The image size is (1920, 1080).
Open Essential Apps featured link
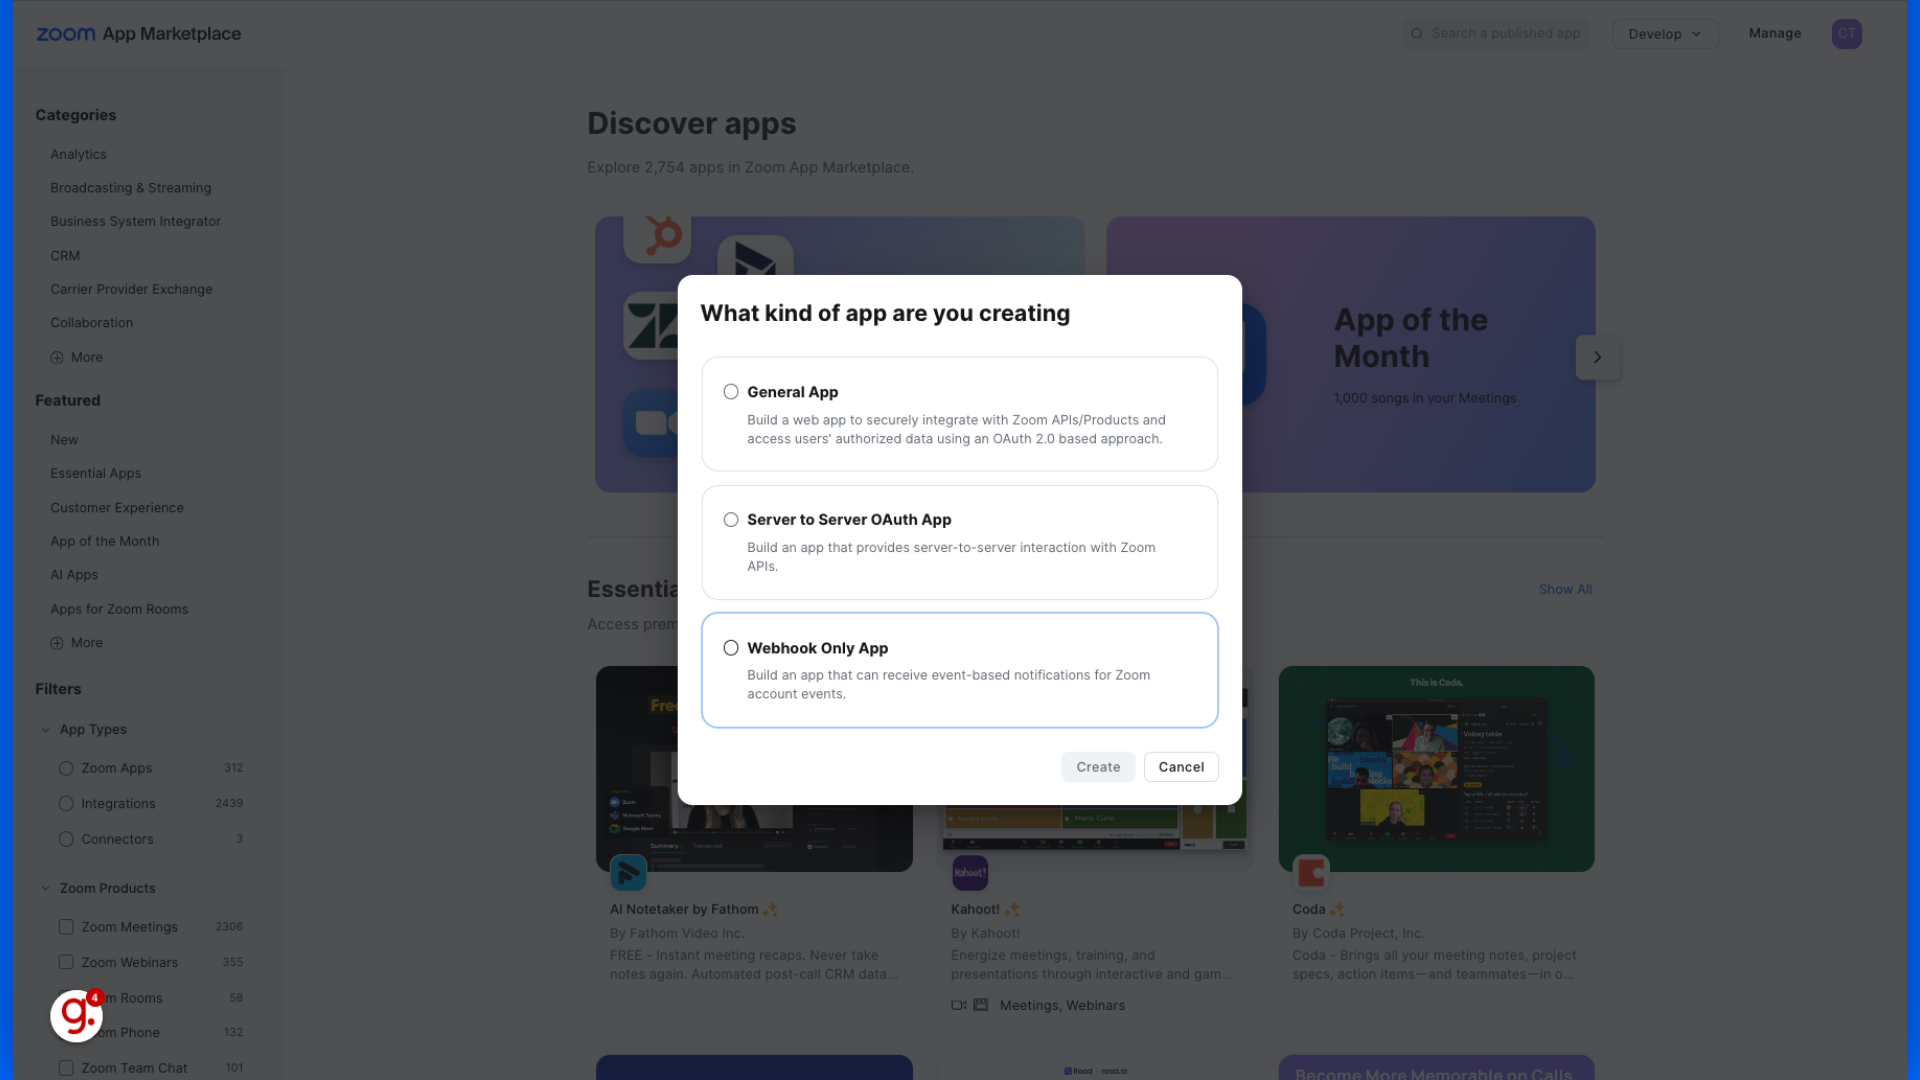point(96,473)
